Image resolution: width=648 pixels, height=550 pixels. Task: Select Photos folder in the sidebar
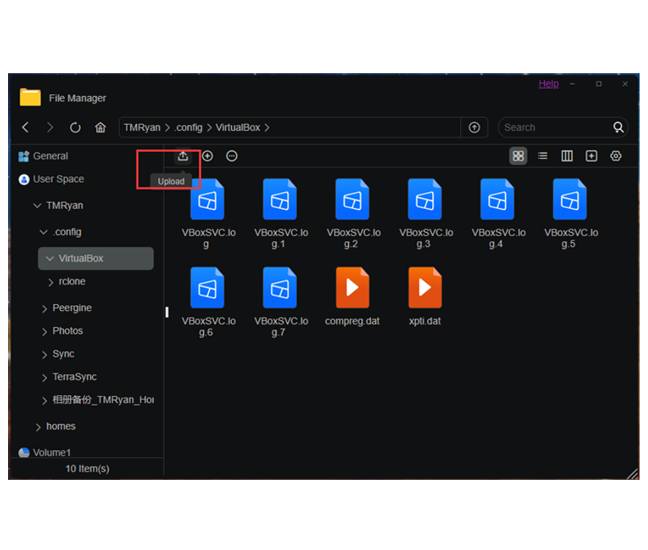pos(68,331)
